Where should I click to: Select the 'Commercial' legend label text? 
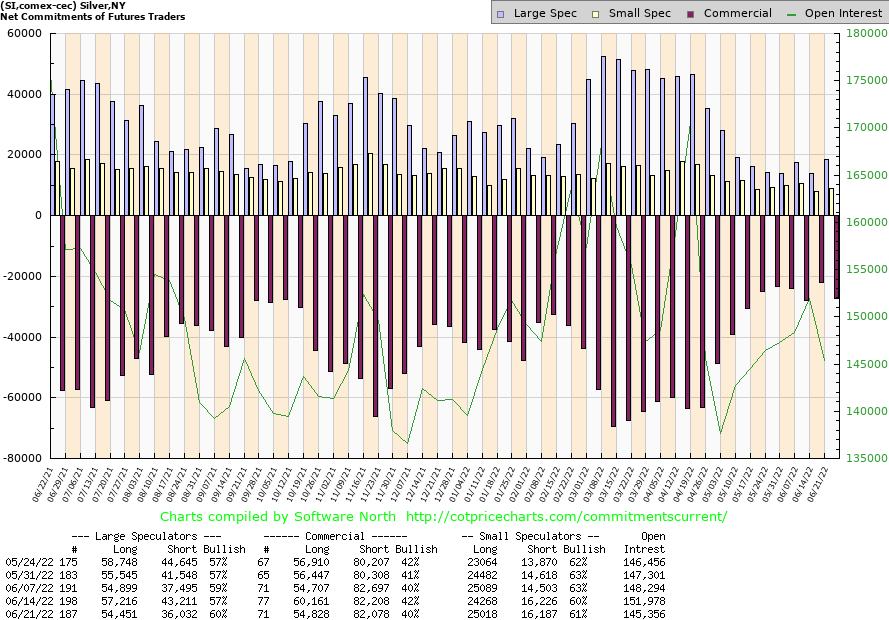point(738,13)
